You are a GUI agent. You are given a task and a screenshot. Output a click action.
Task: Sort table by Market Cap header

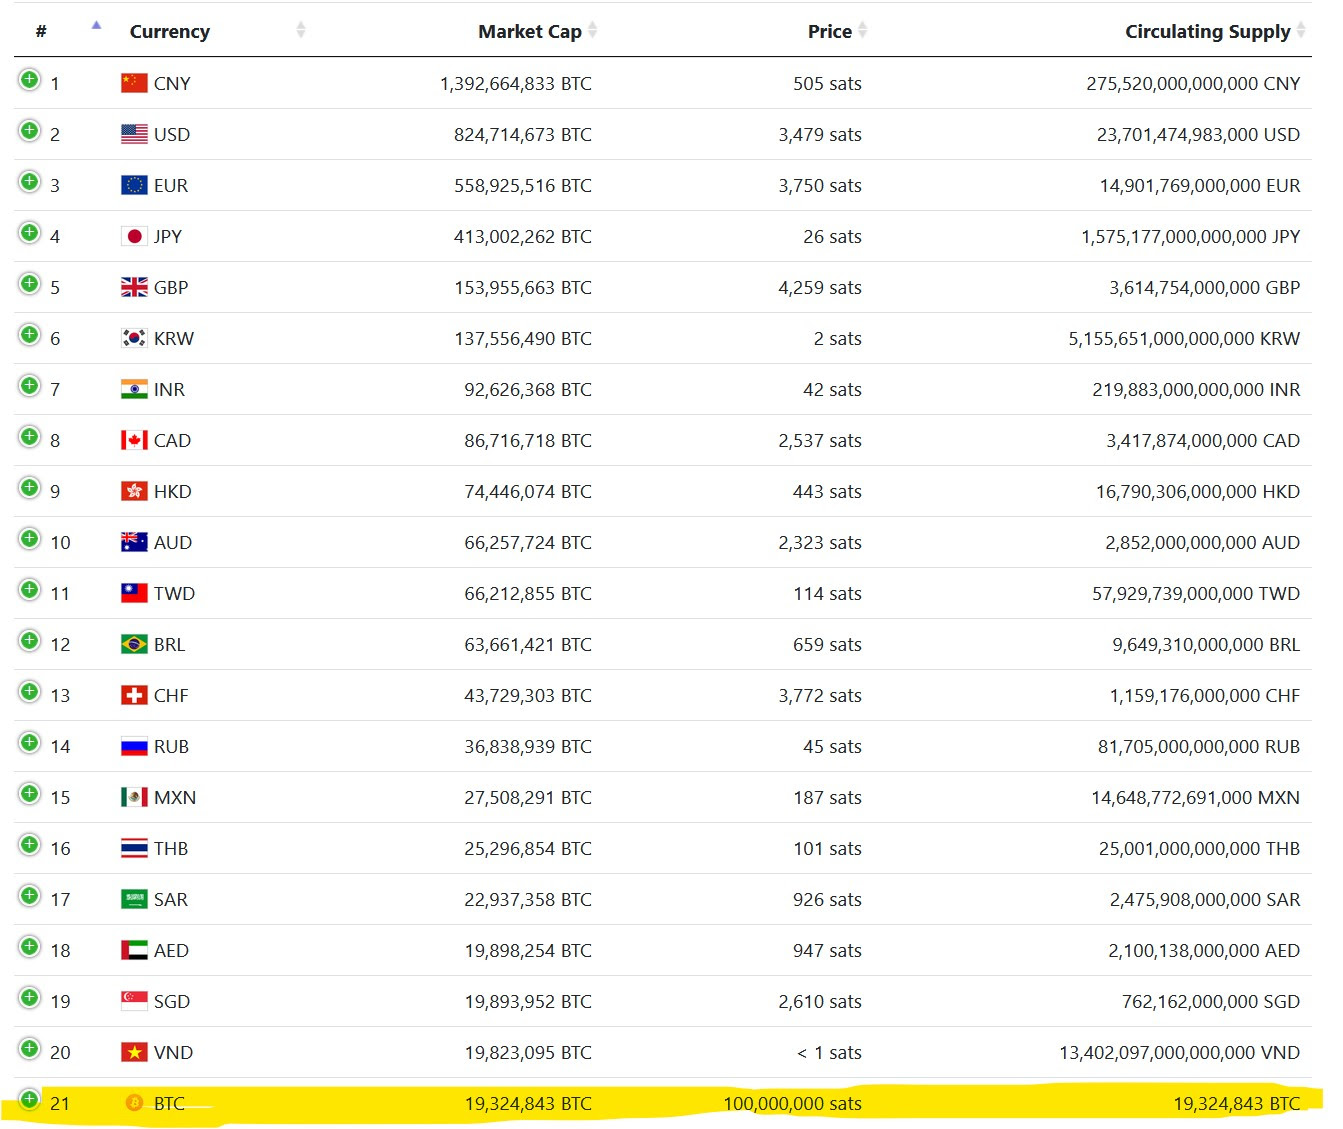pos(530,31)
